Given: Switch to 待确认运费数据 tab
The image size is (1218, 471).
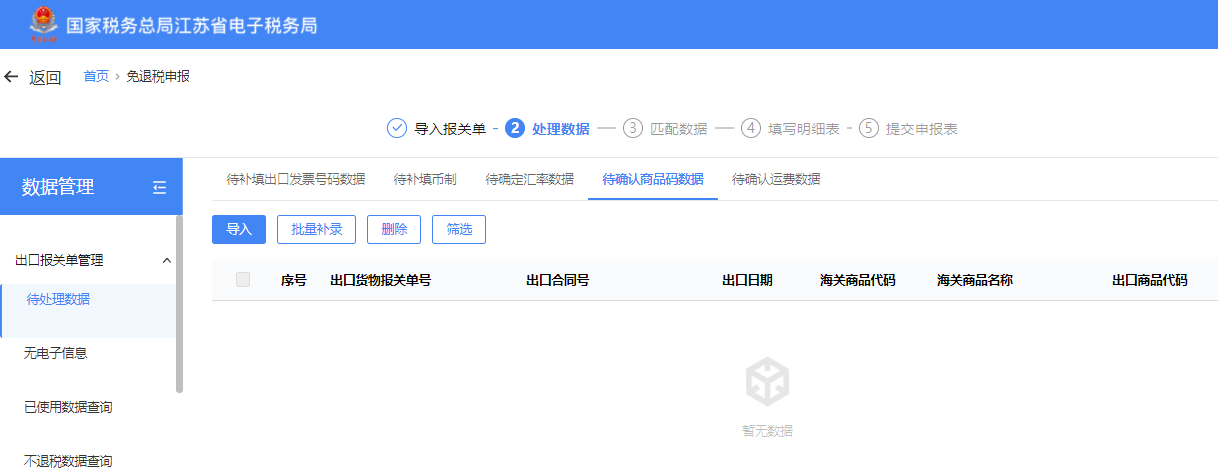Looking at the screenshot, I should [x=776, y=180].
